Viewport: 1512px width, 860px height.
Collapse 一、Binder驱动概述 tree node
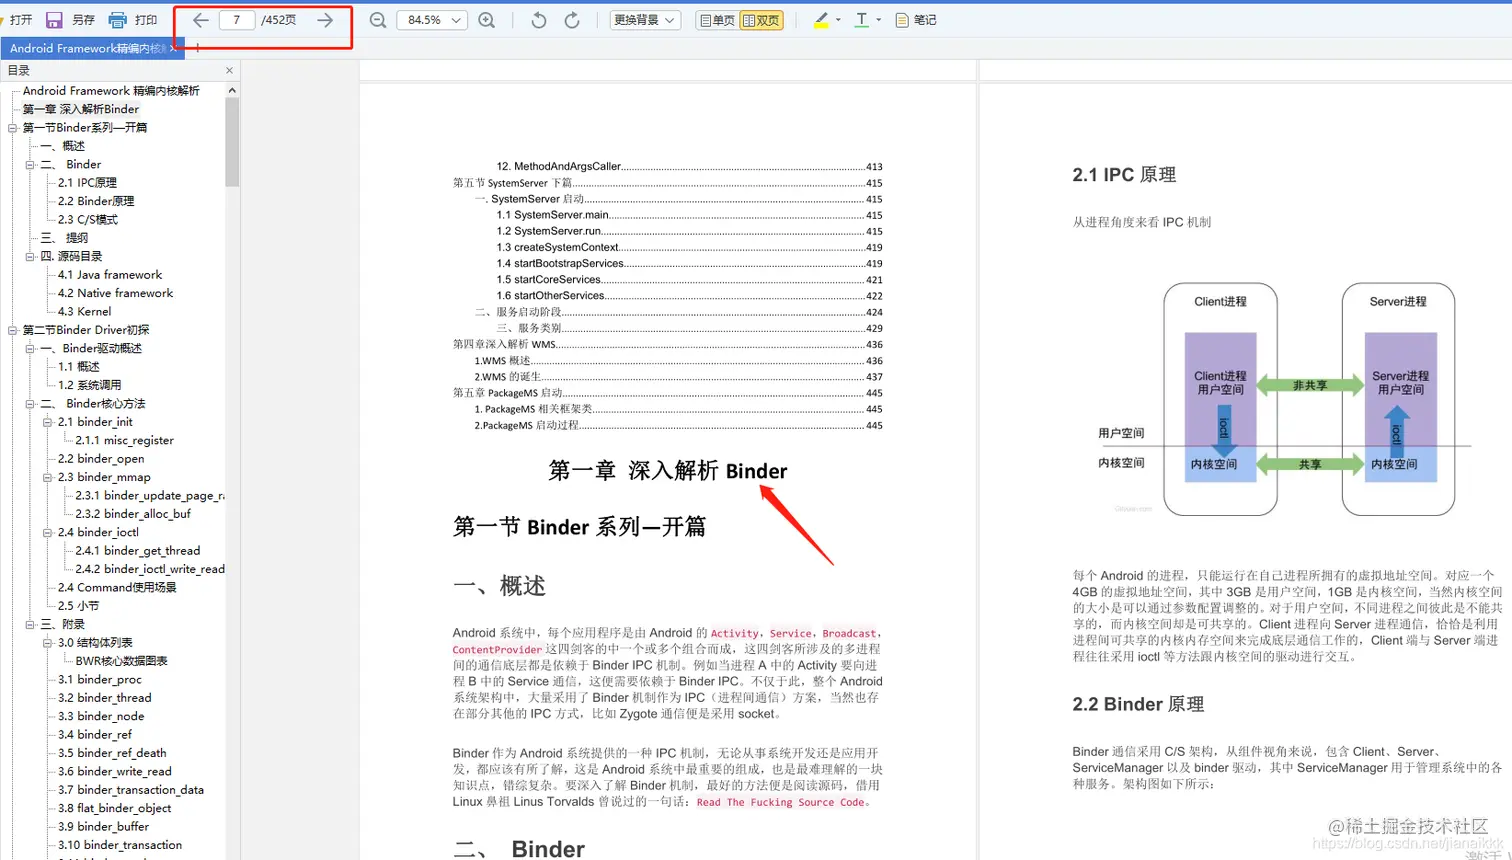[x=30, y=349]
